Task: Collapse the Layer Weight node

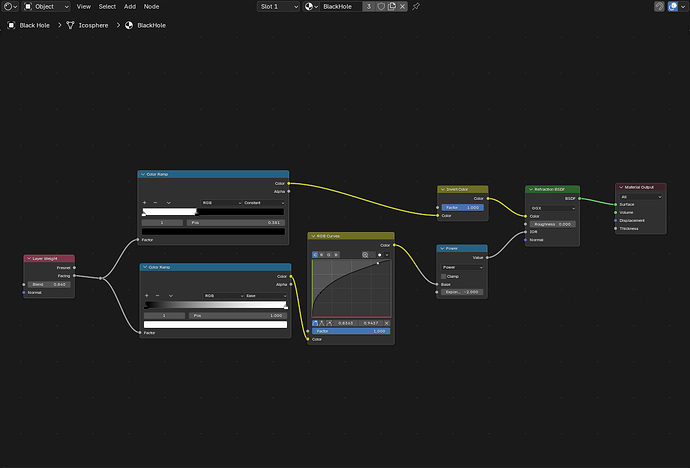Action: [x=29, y=259]
